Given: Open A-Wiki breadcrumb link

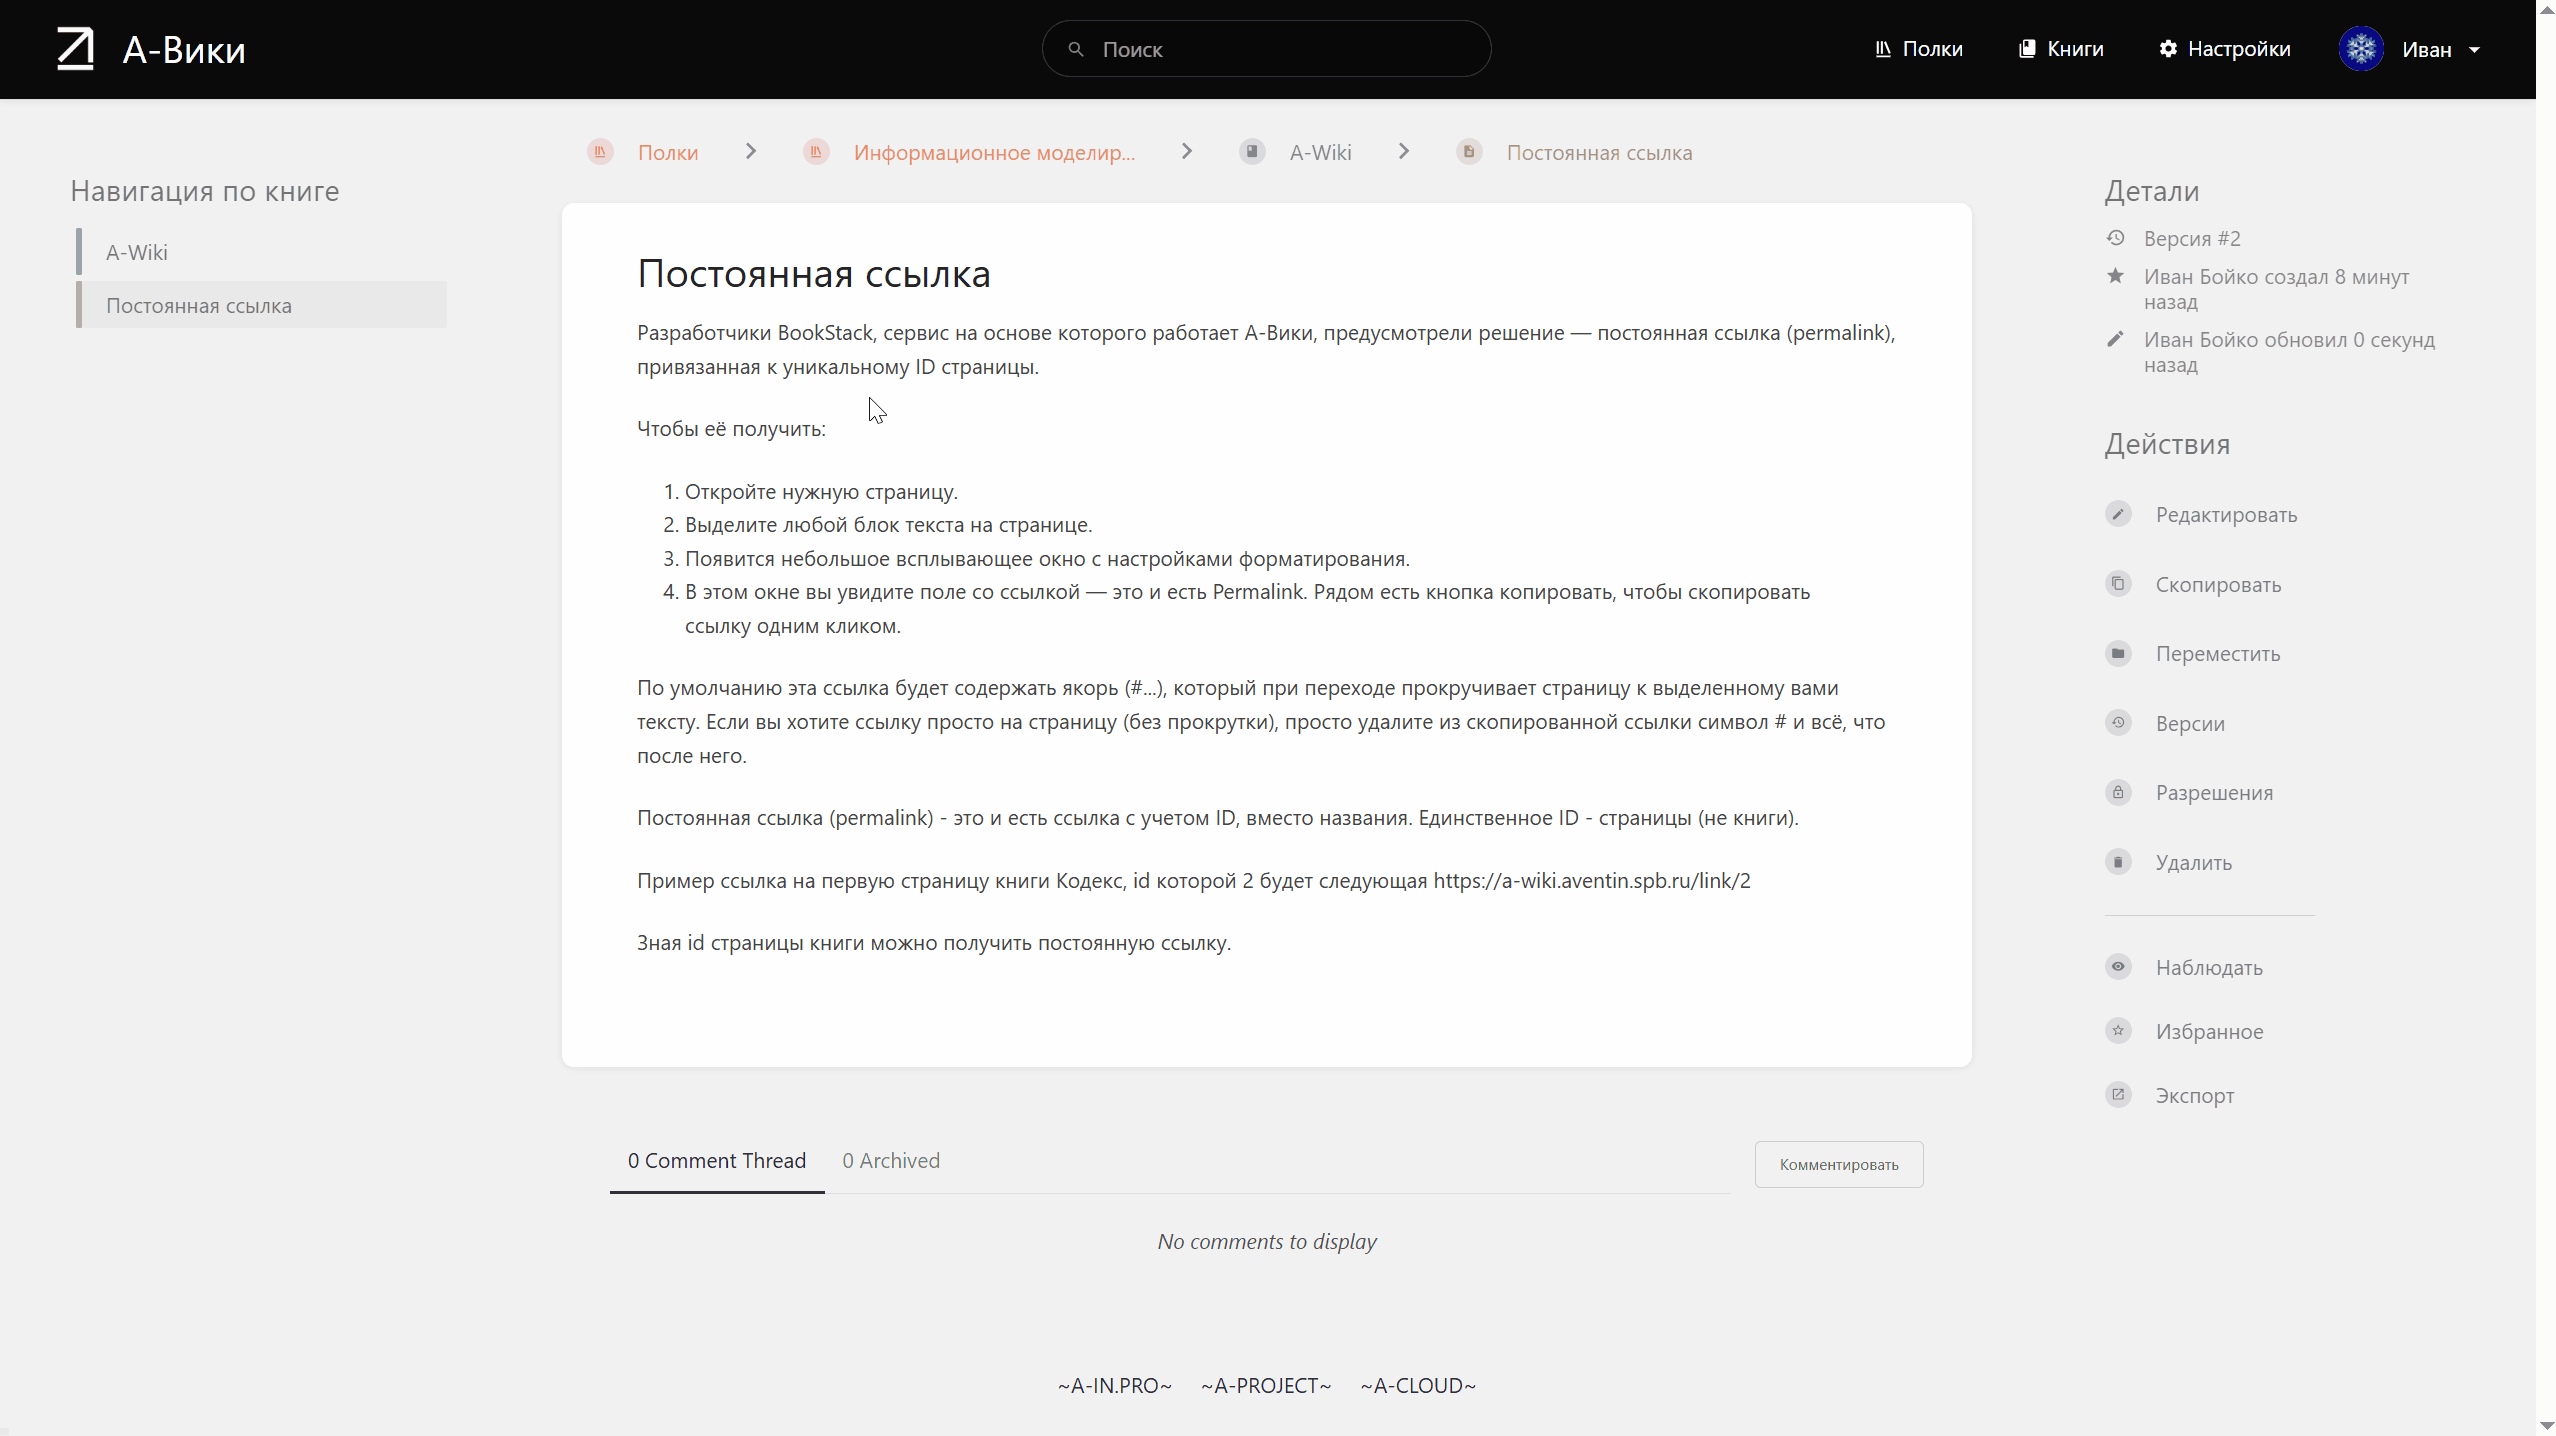Looking at the screenshot, I should (1320, 153).
